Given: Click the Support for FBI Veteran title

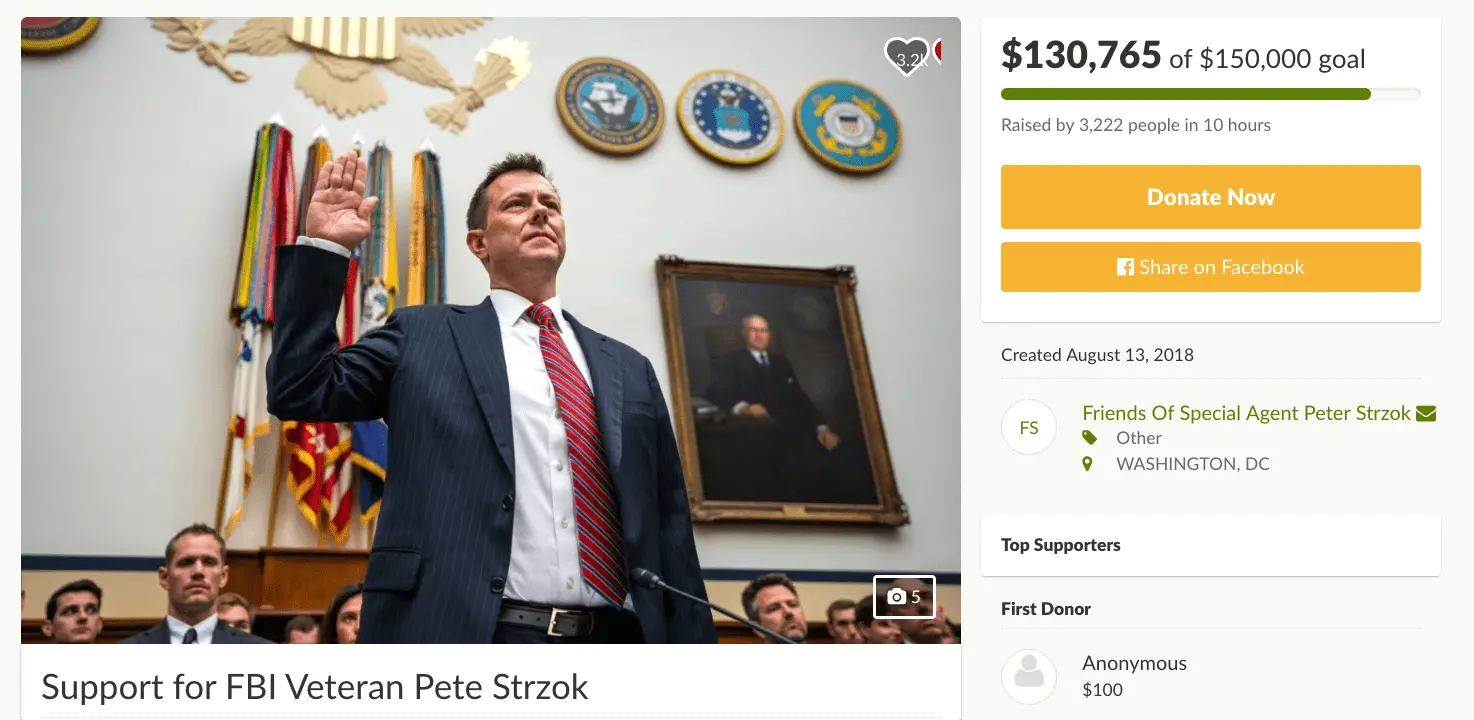Looking at the screenshot, I should pyautogui.click(x=315, y=687).
